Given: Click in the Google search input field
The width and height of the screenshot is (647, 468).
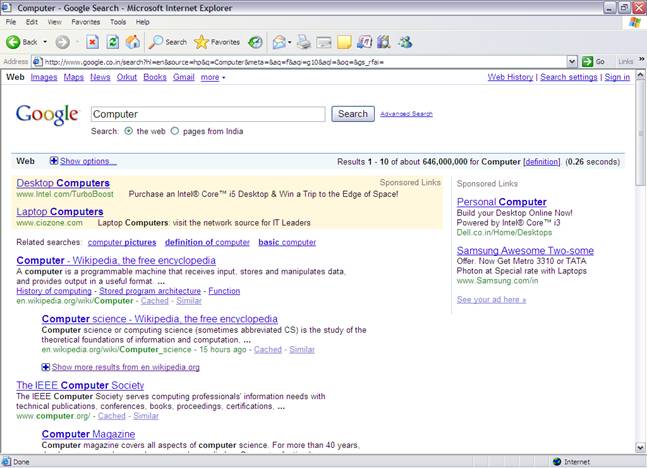Looking at the screenshot, I should [x=208, y=114].
